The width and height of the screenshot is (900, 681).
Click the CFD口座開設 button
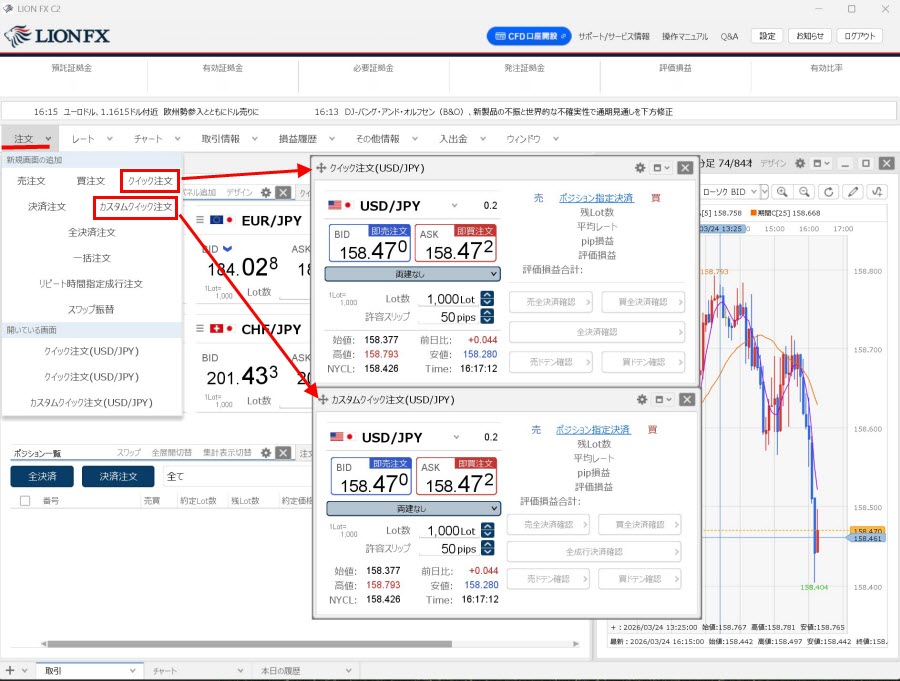[x=529, y=36]
